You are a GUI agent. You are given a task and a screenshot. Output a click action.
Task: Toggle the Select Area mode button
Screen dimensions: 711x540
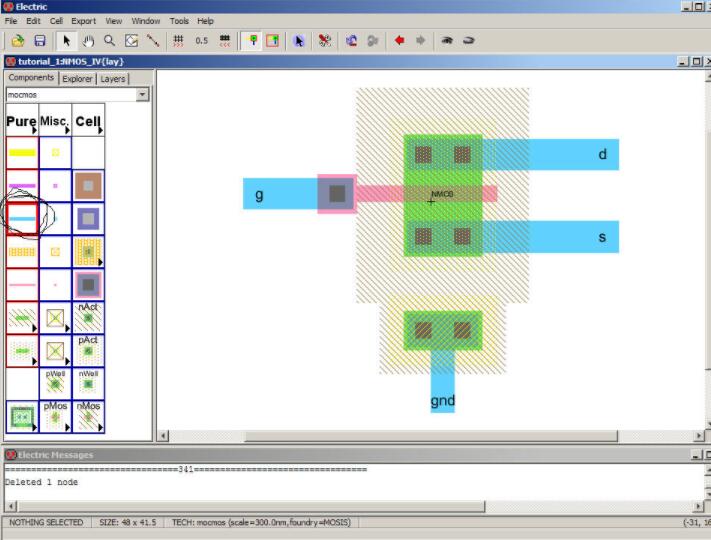click(272, 41)
